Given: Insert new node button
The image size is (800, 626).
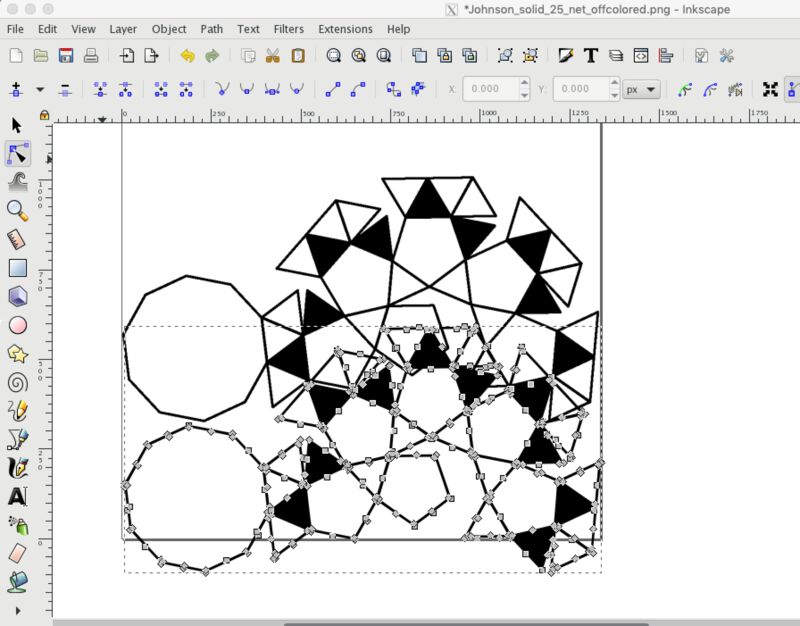Looking at the screenshot, I should (x=16, y=89).
